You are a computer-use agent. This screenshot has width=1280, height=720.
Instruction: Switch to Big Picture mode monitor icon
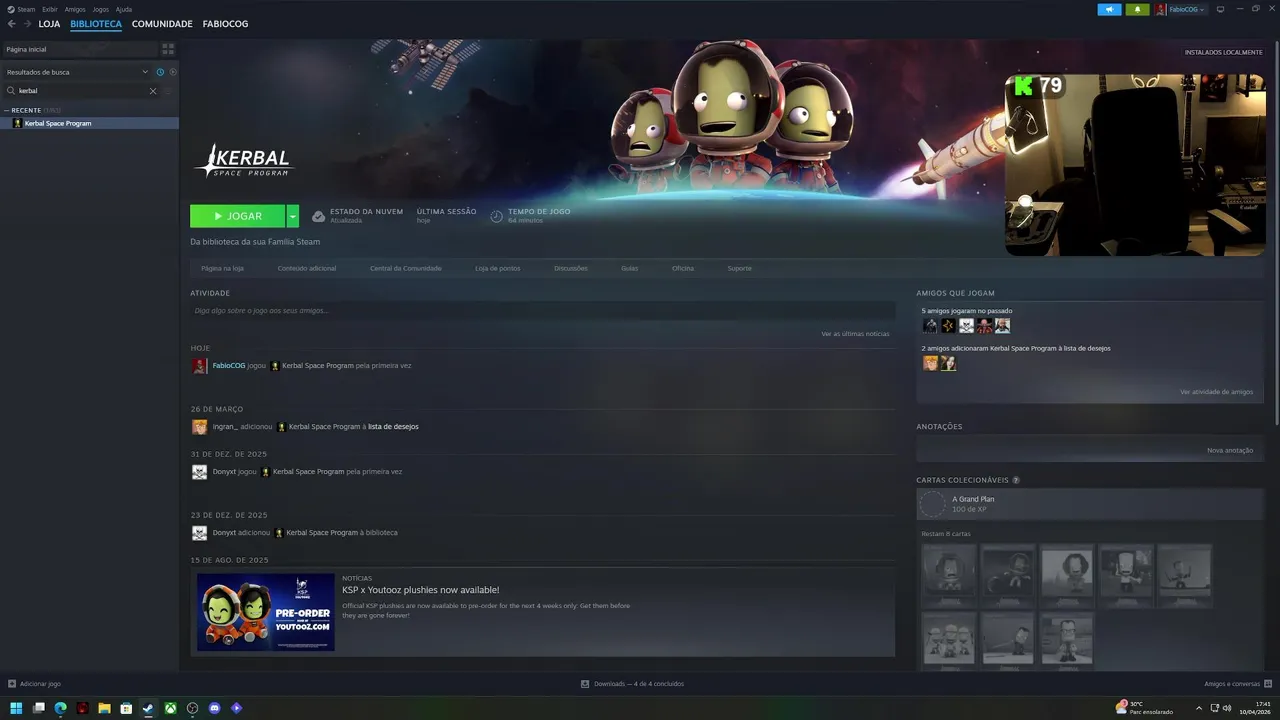point(1220,9)
